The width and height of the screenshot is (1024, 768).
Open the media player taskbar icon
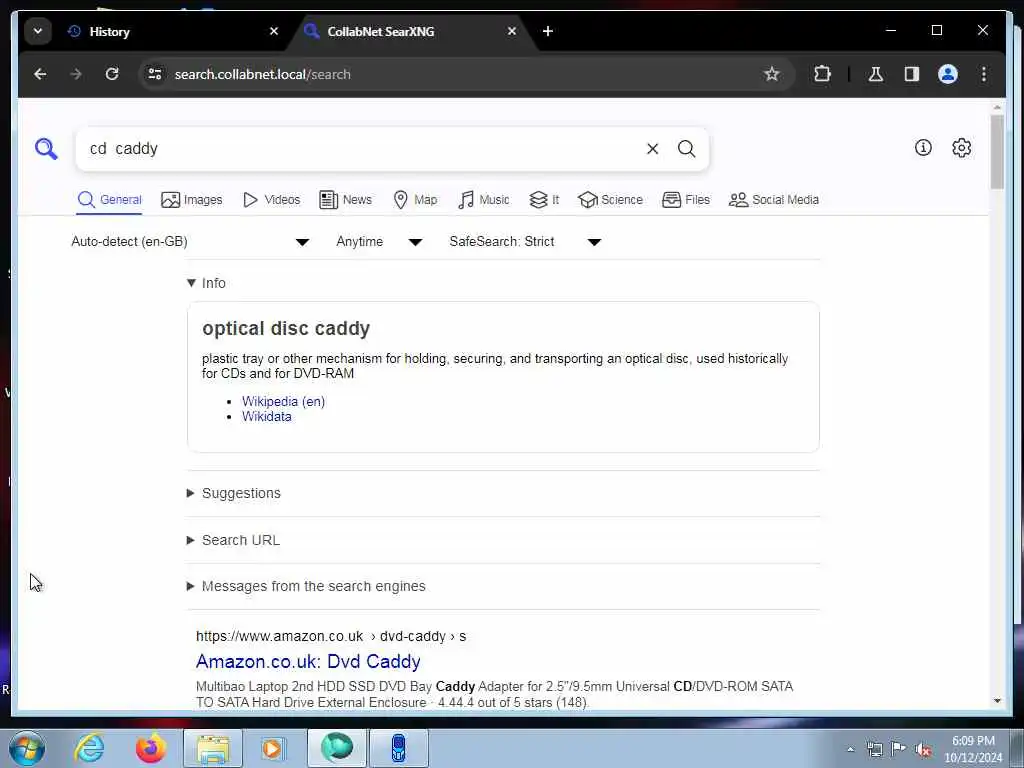(x=272, y=748)
